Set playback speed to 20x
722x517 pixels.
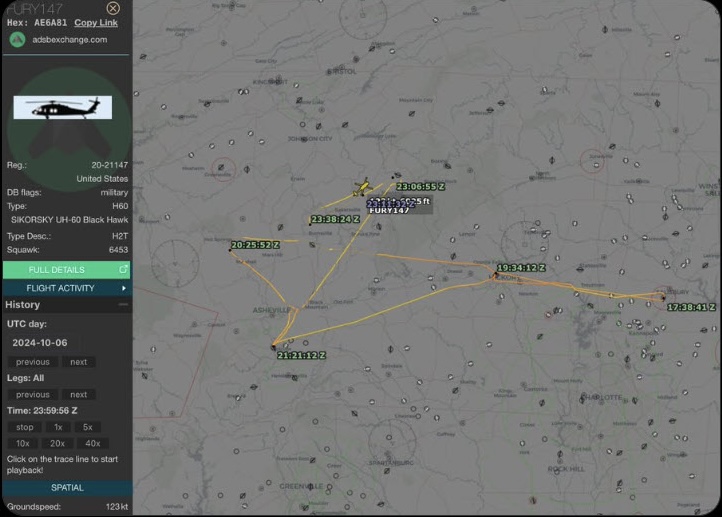57,443
